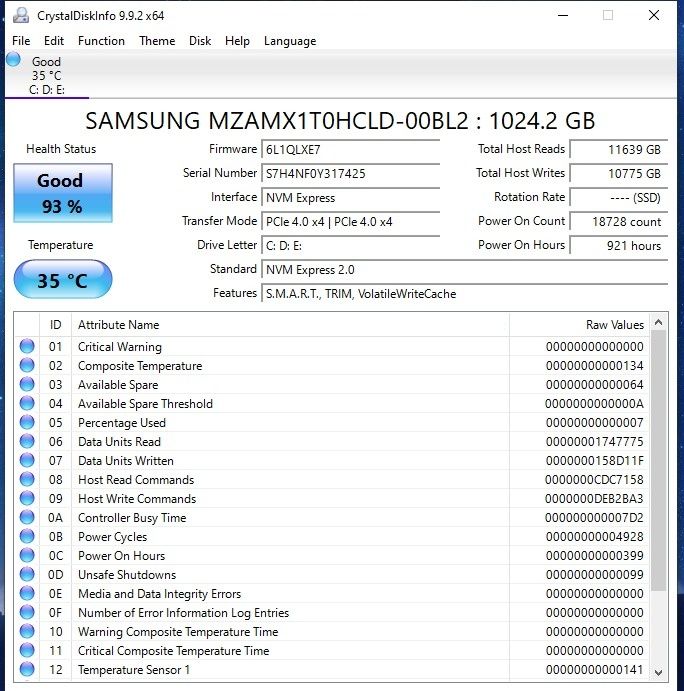Click the status orb for Controller Busy Time
The width and height of the screenshot is (684, 691).
point(27,516)
